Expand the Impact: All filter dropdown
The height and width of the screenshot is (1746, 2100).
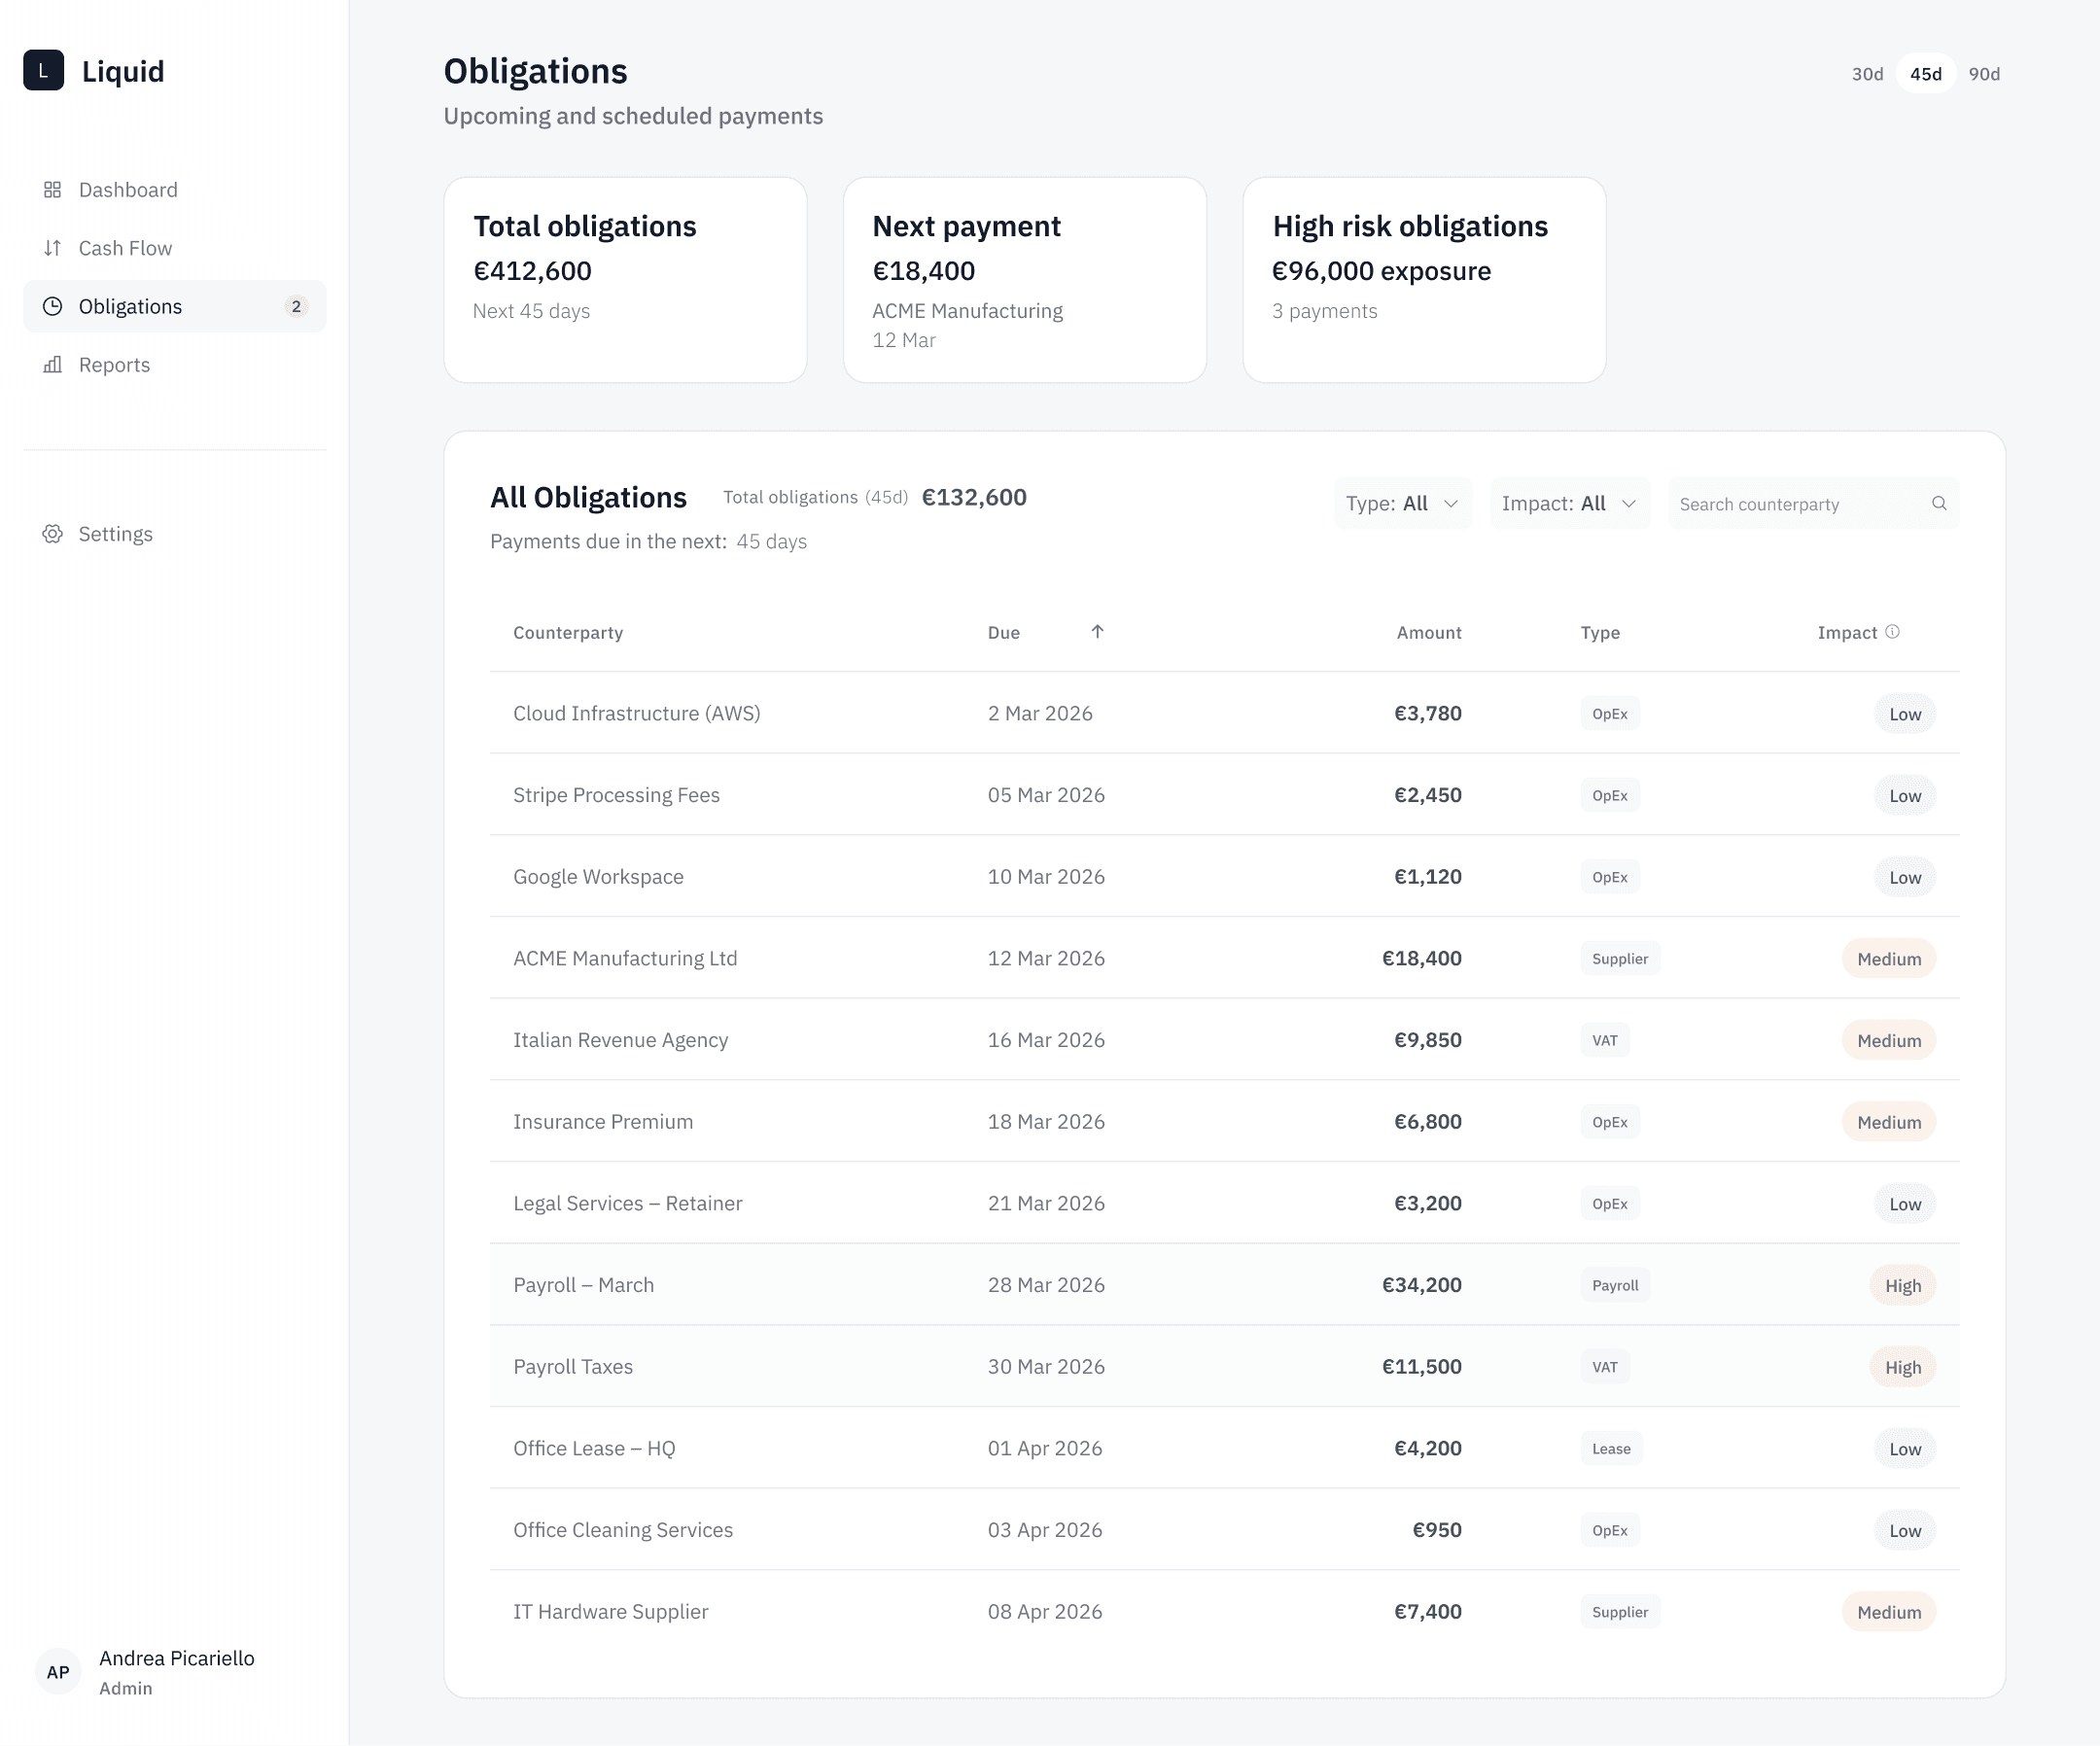[1568, 503]
